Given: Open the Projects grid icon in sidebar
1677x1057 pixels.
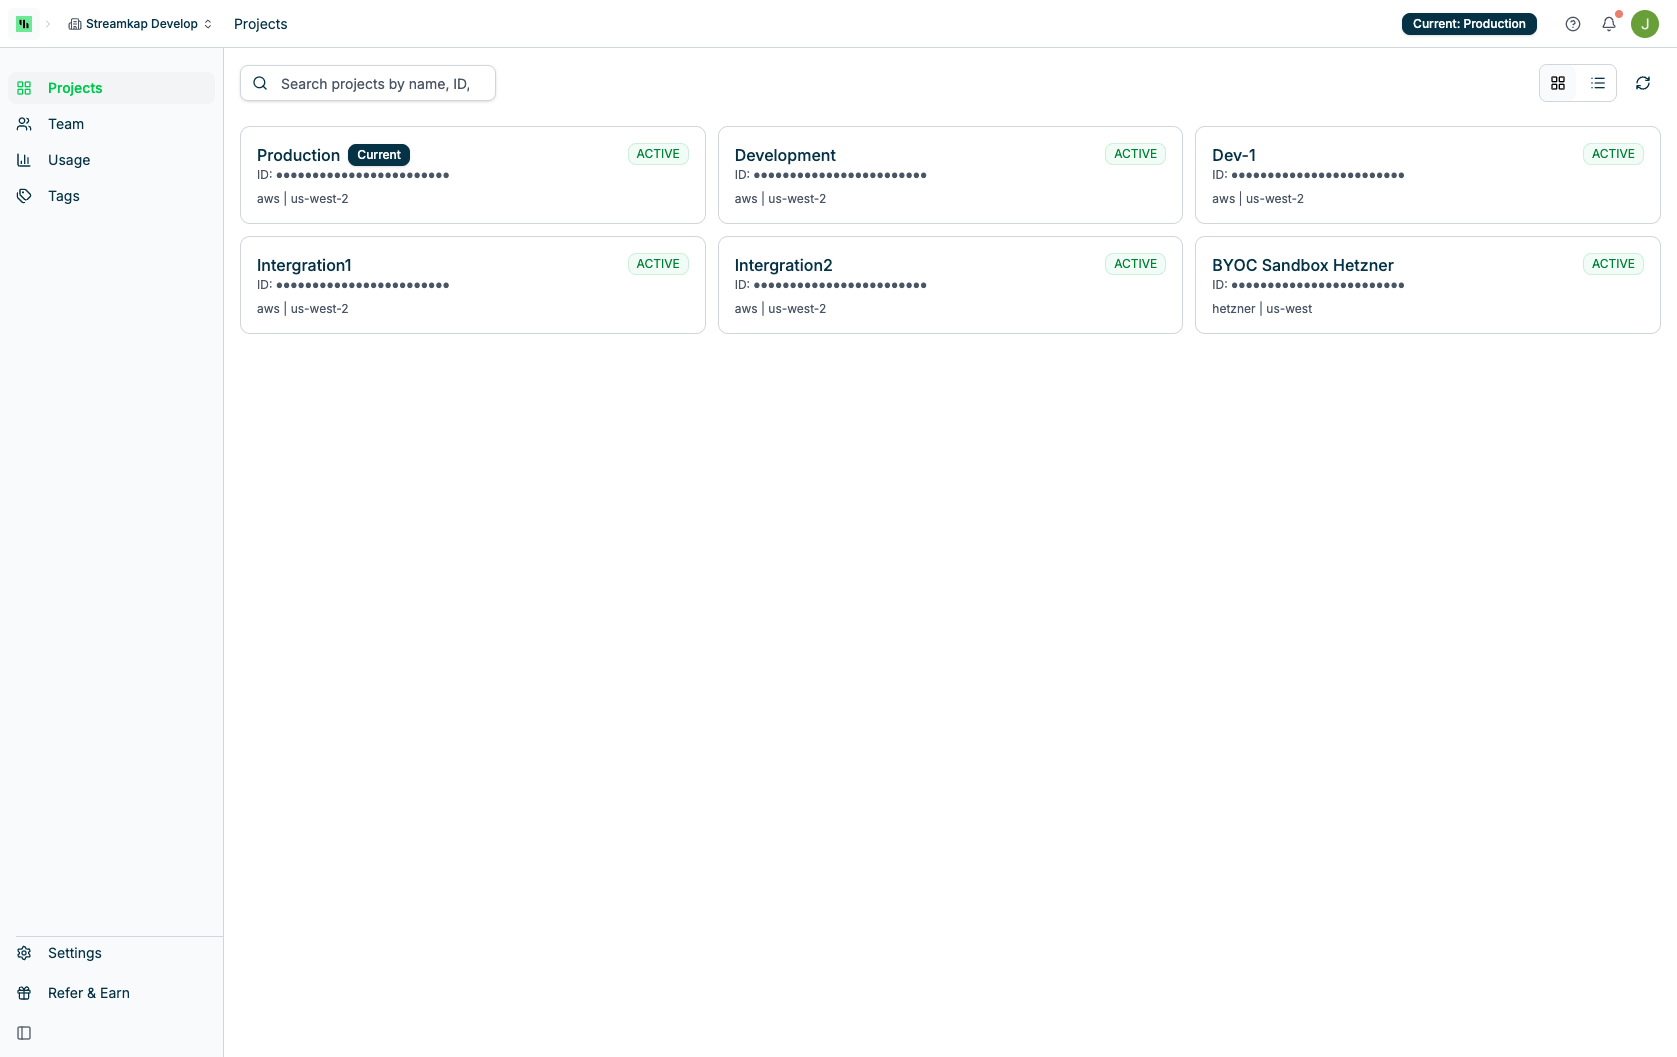Looking at the screenshot, I should click(x=24, y=88).
